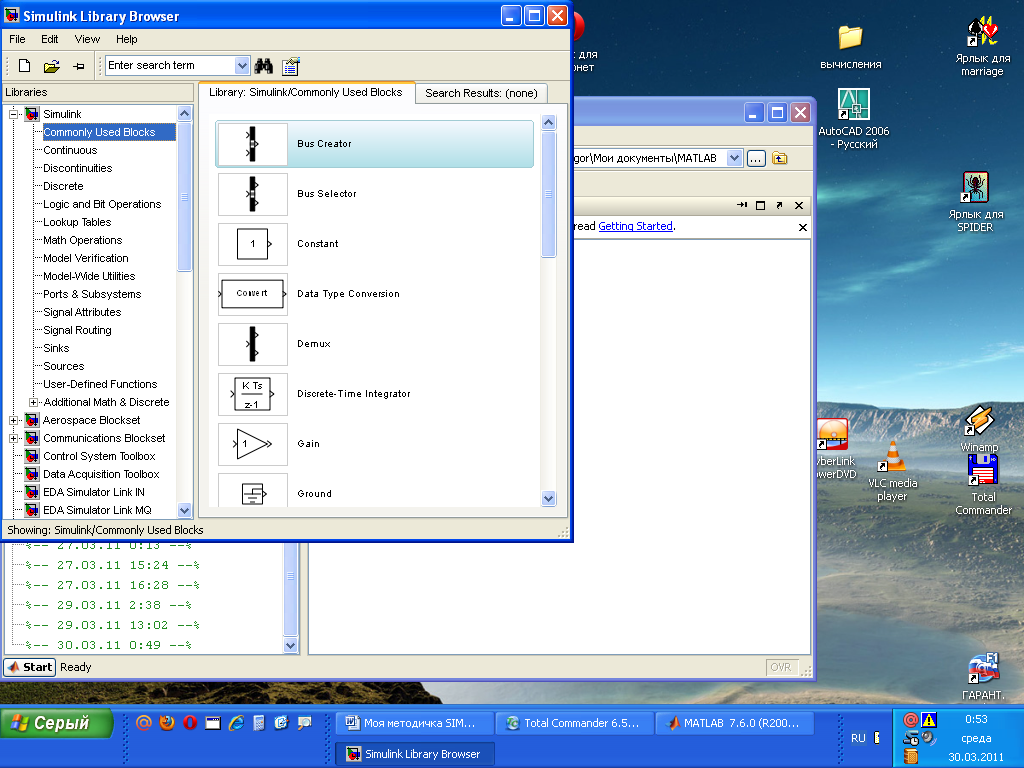The height and width of the screenshot is (768, 1024).
Task: Select Control System Toolbox in tree
Action: tap(99, 456)
